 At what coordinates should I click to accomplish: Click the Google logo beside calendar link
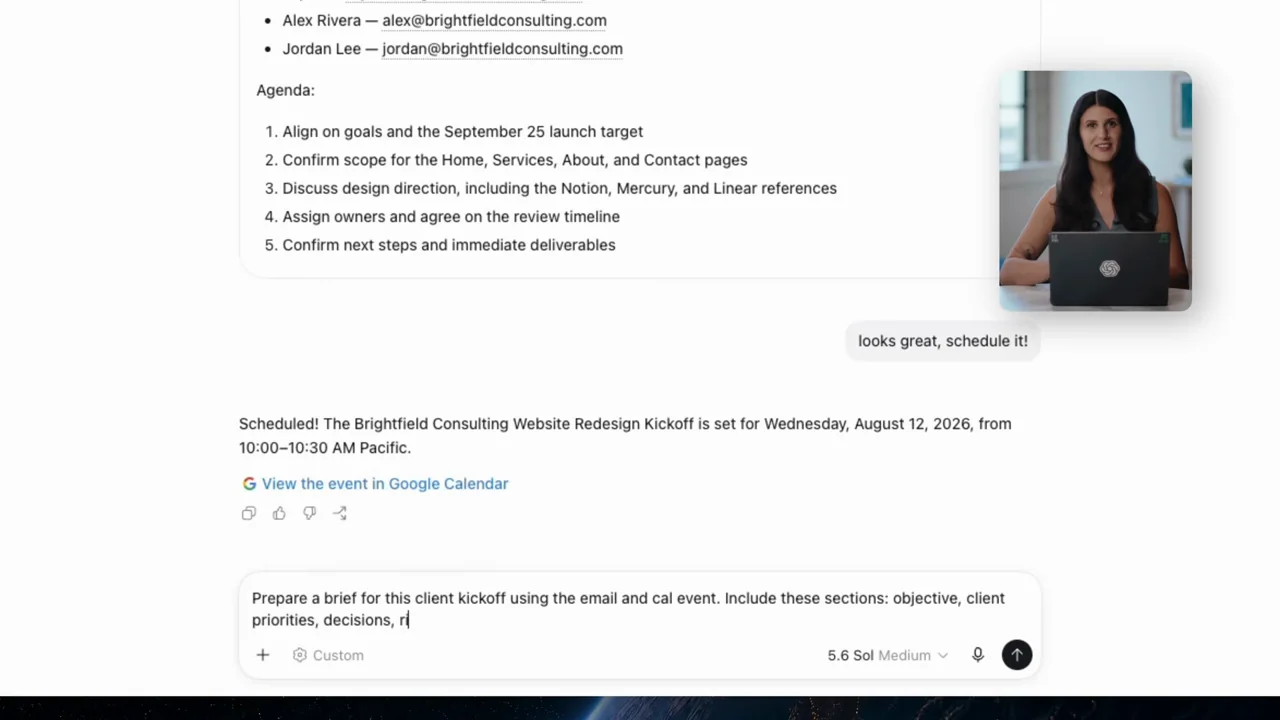(249, 484)
